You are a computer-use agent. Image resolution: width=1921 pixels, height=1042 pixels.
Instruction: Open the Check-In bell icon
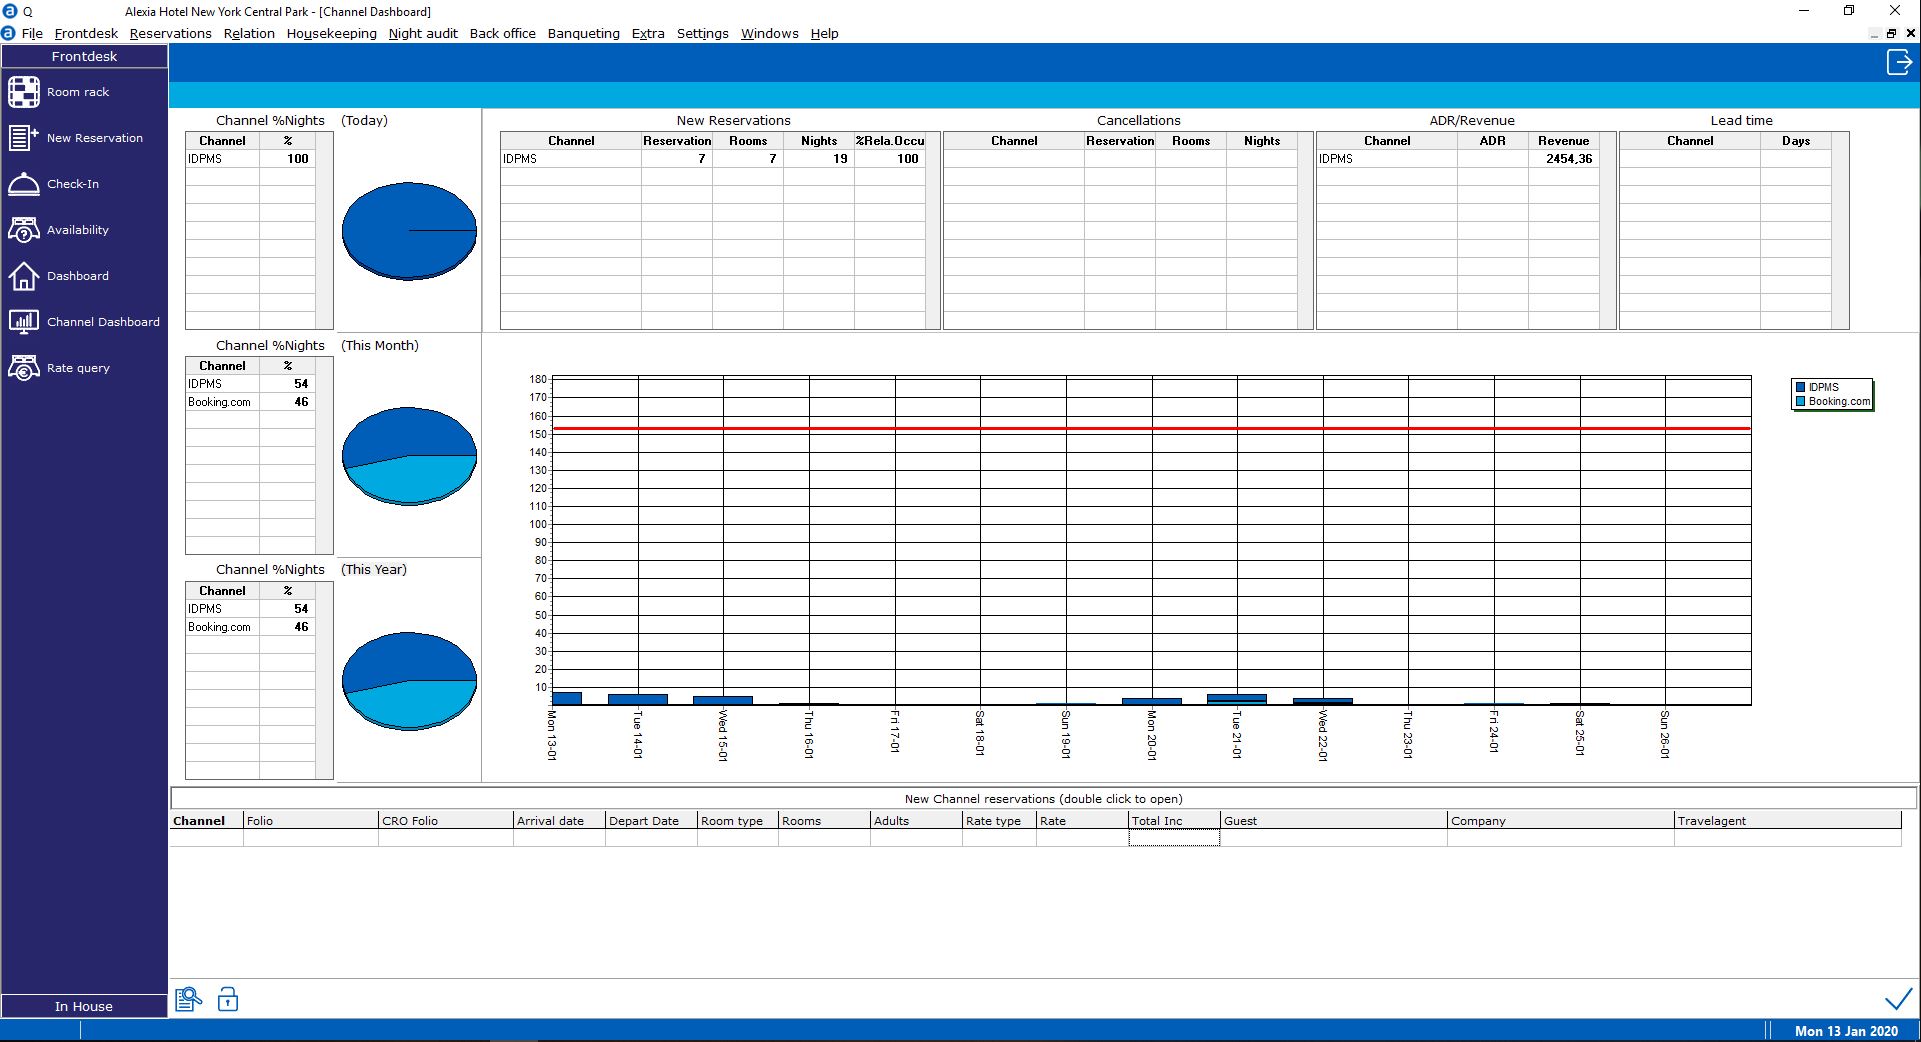24,184
